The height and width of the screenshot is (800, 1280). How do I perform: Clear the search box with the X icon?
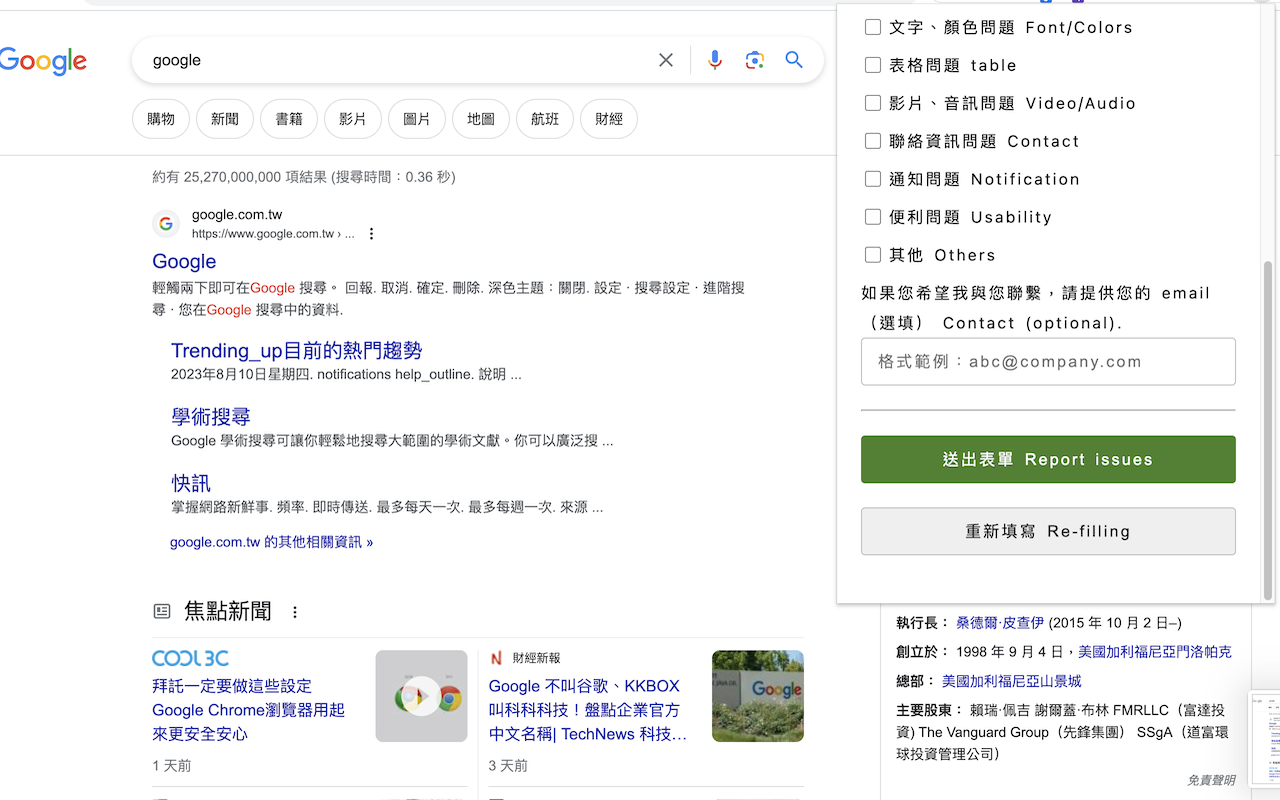(x=666, y=60)
